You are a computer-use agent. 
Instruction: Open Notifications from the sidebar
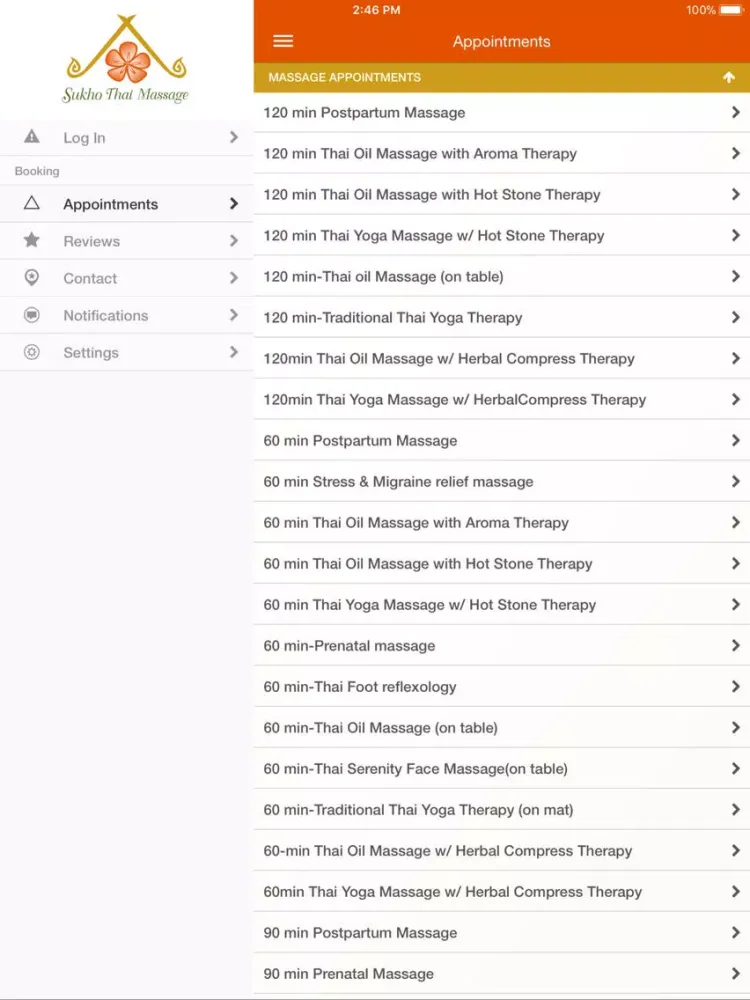tap(126, 315)
